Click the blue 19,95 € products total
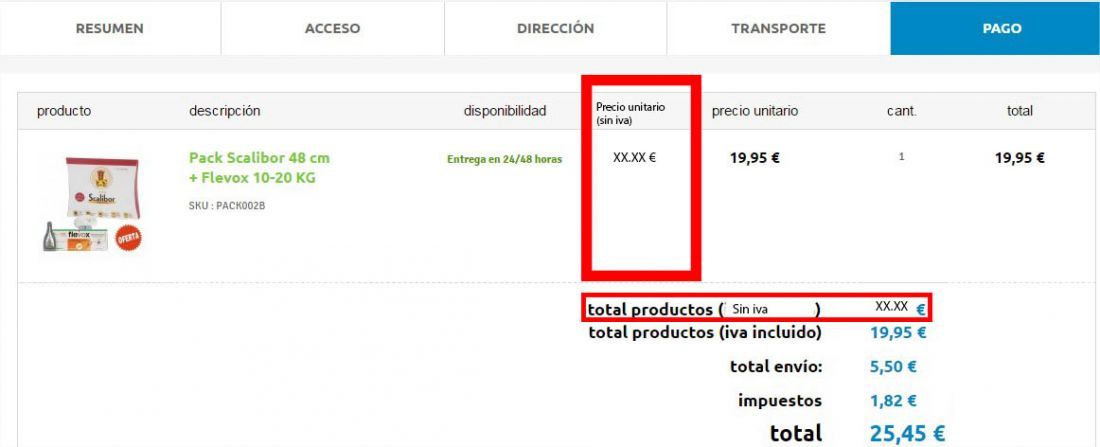 click(898, 333)
